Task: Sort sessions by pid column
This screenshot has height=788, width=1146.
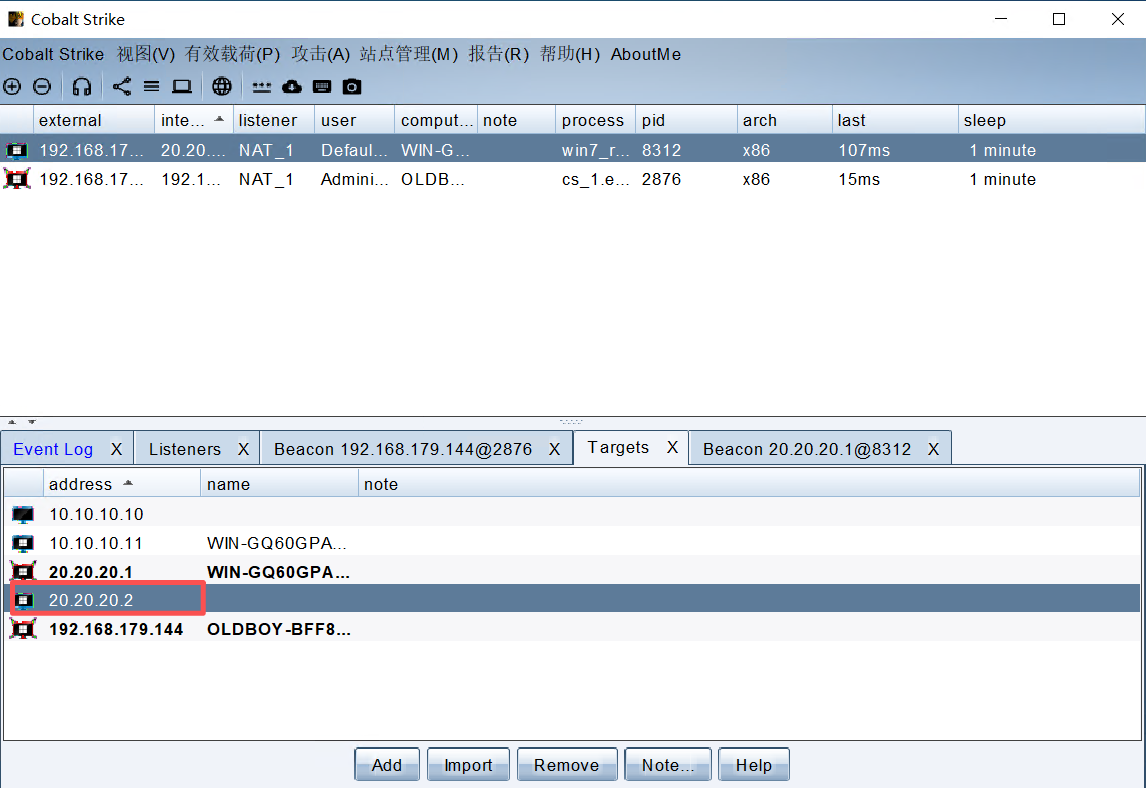Action: coord(686,120)
